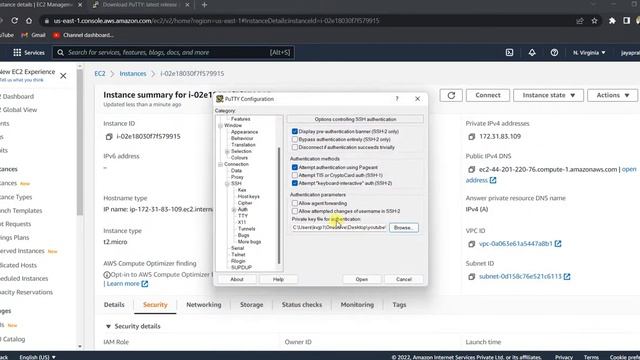The height and width of the screenshot is (360, 640).
Task: Copy the Public IPv4 DNS name
Action: (471, 169)
